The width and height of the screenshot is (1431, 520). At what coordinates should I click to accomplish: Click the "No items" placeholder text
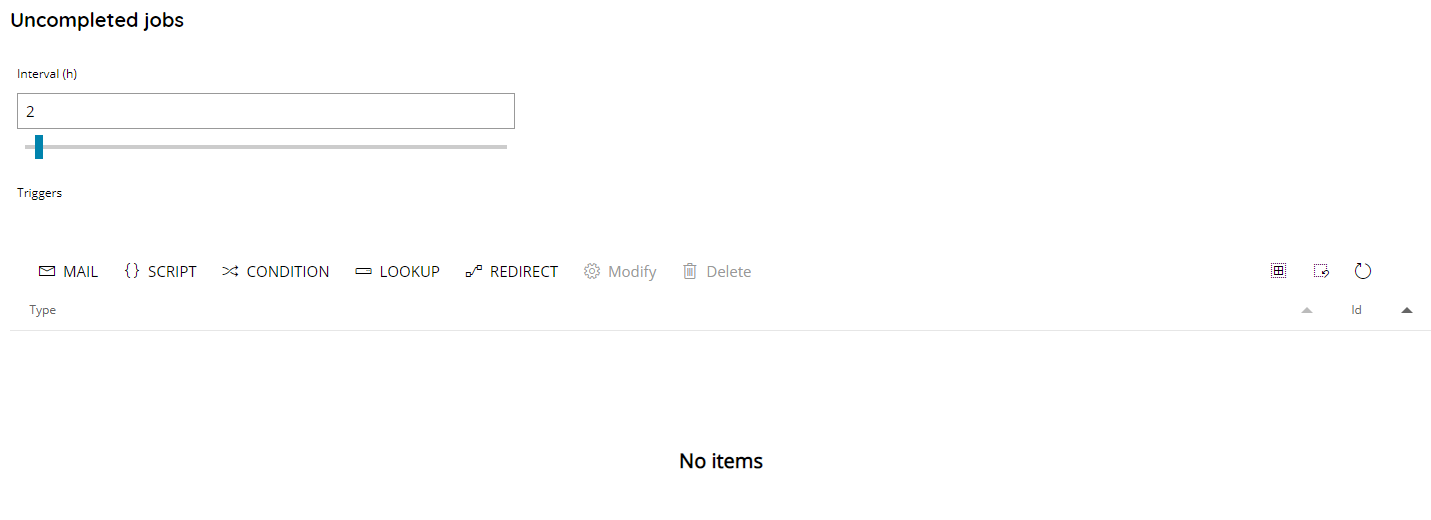click(x=721, y=461)
